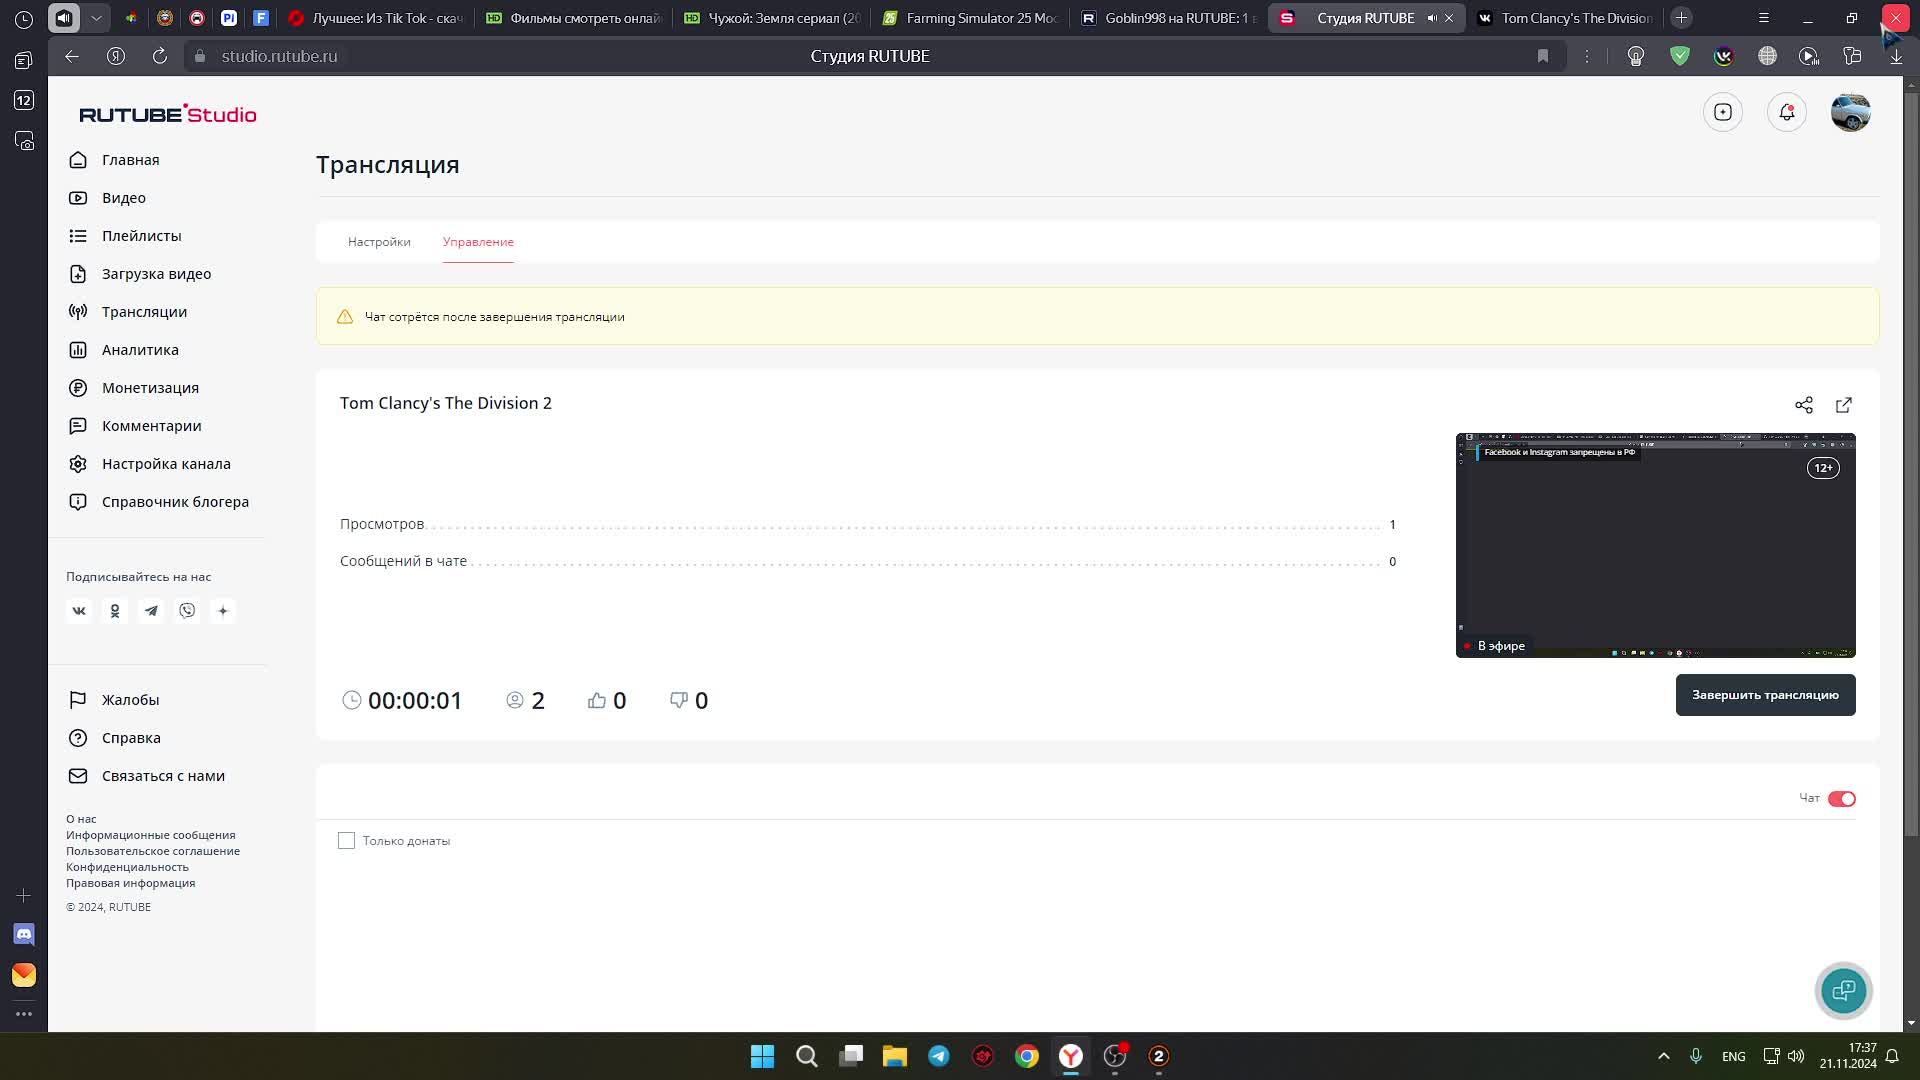This screenshot has width=1920, height=1080.
Task: Switch to the Фильмы смотреть онлайн browser tab
Action: (x=574, y=18)
